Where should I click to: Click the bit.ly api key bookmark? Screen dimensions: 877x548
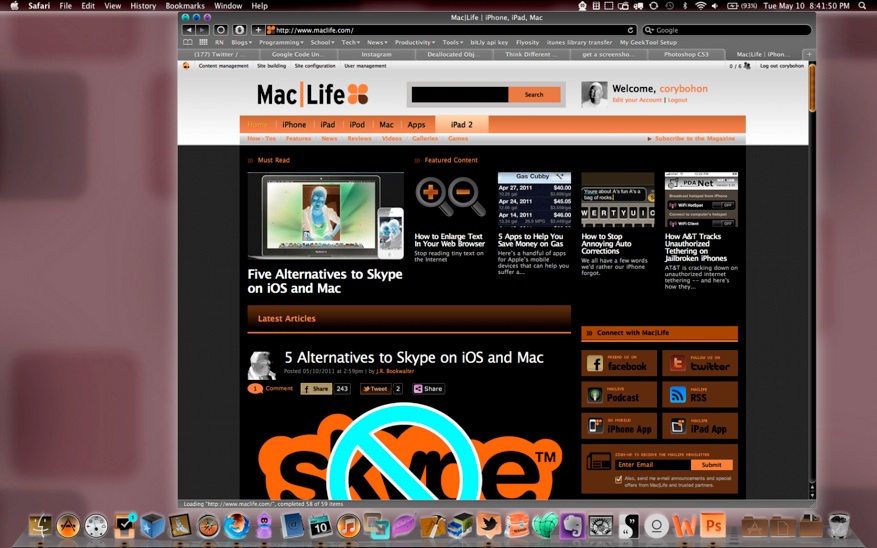pos(489,42)
